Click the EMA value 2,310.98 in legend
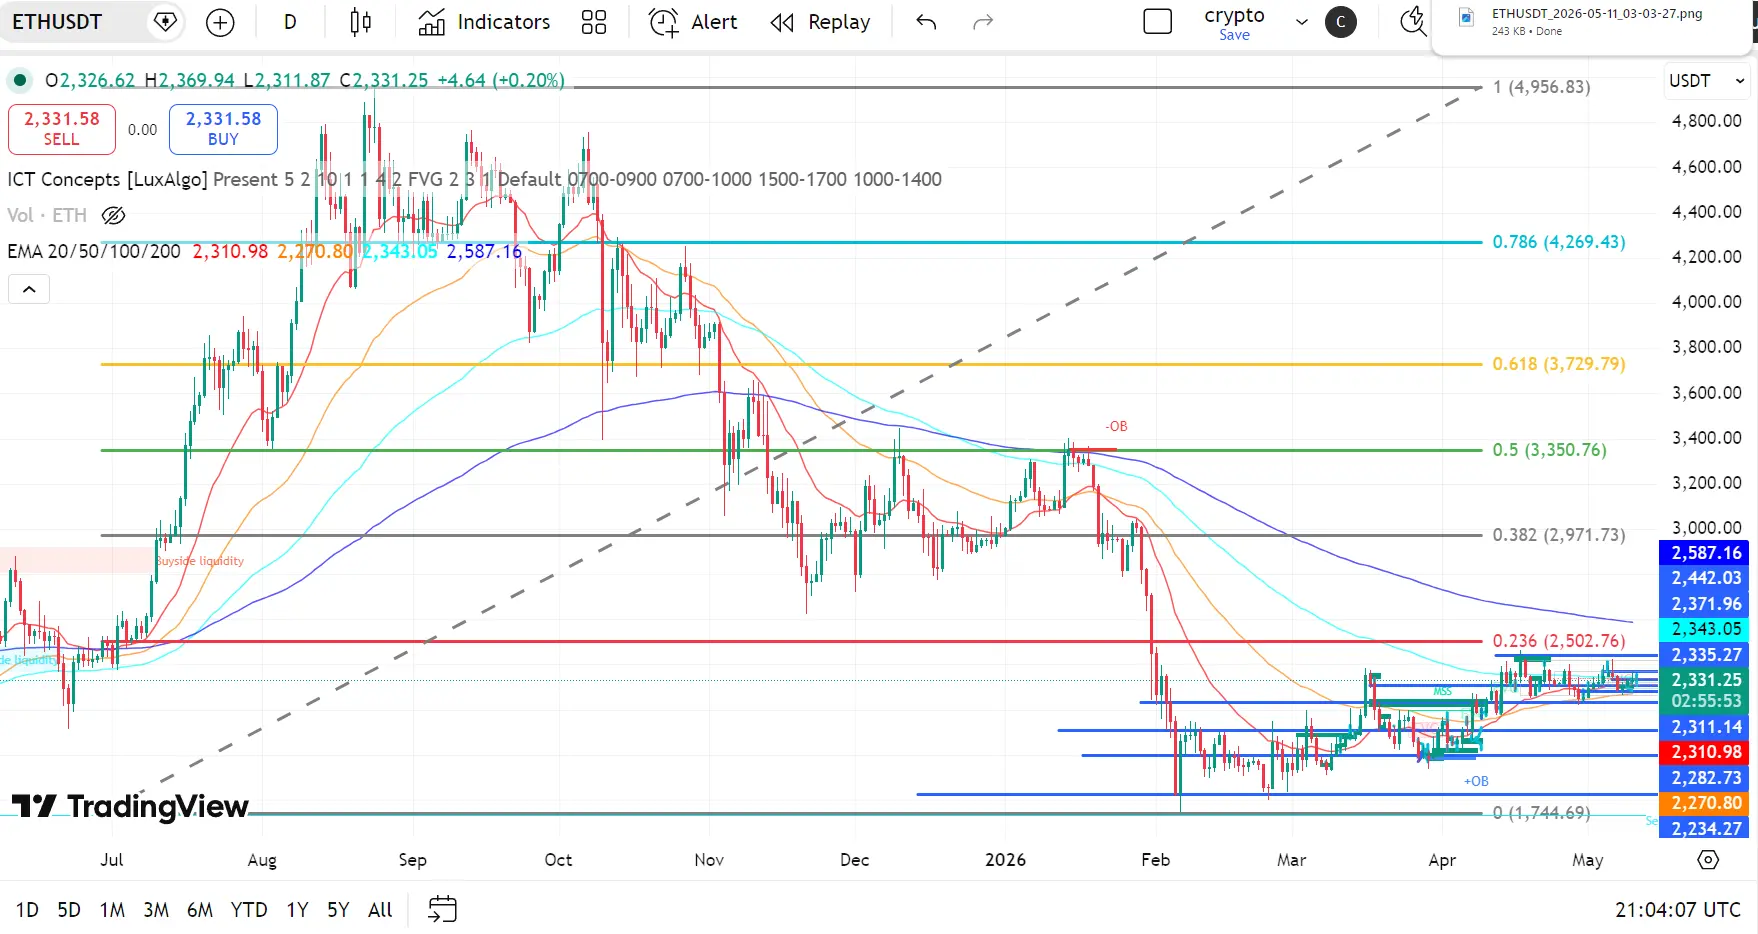 (x=230, y=251)
